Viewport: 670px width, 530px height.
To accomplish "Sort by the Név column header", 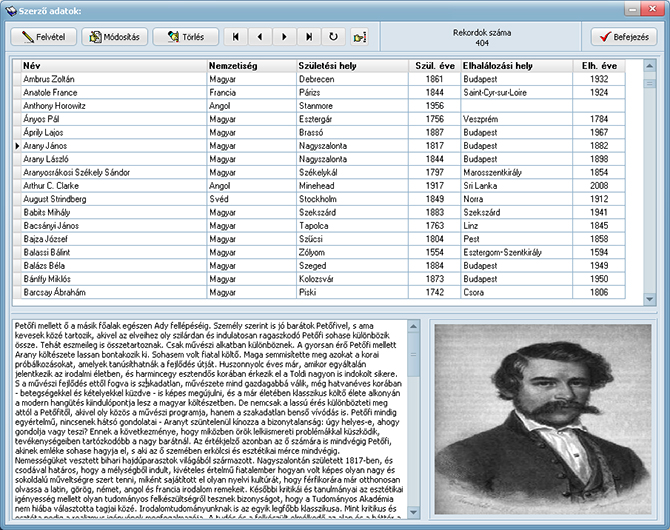I will 114,66.
